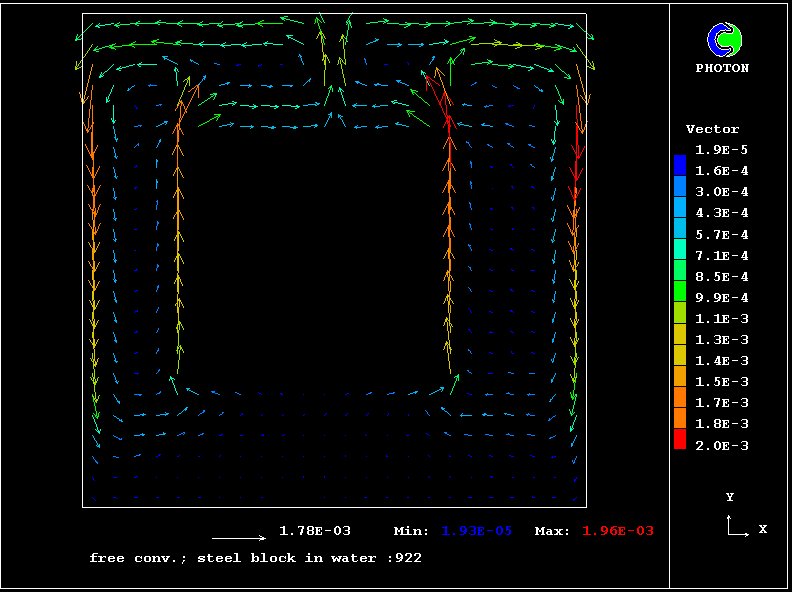Click the orange swatch beside 1.7E-3
The image size is (792, 592).
[x=680, y=398]
